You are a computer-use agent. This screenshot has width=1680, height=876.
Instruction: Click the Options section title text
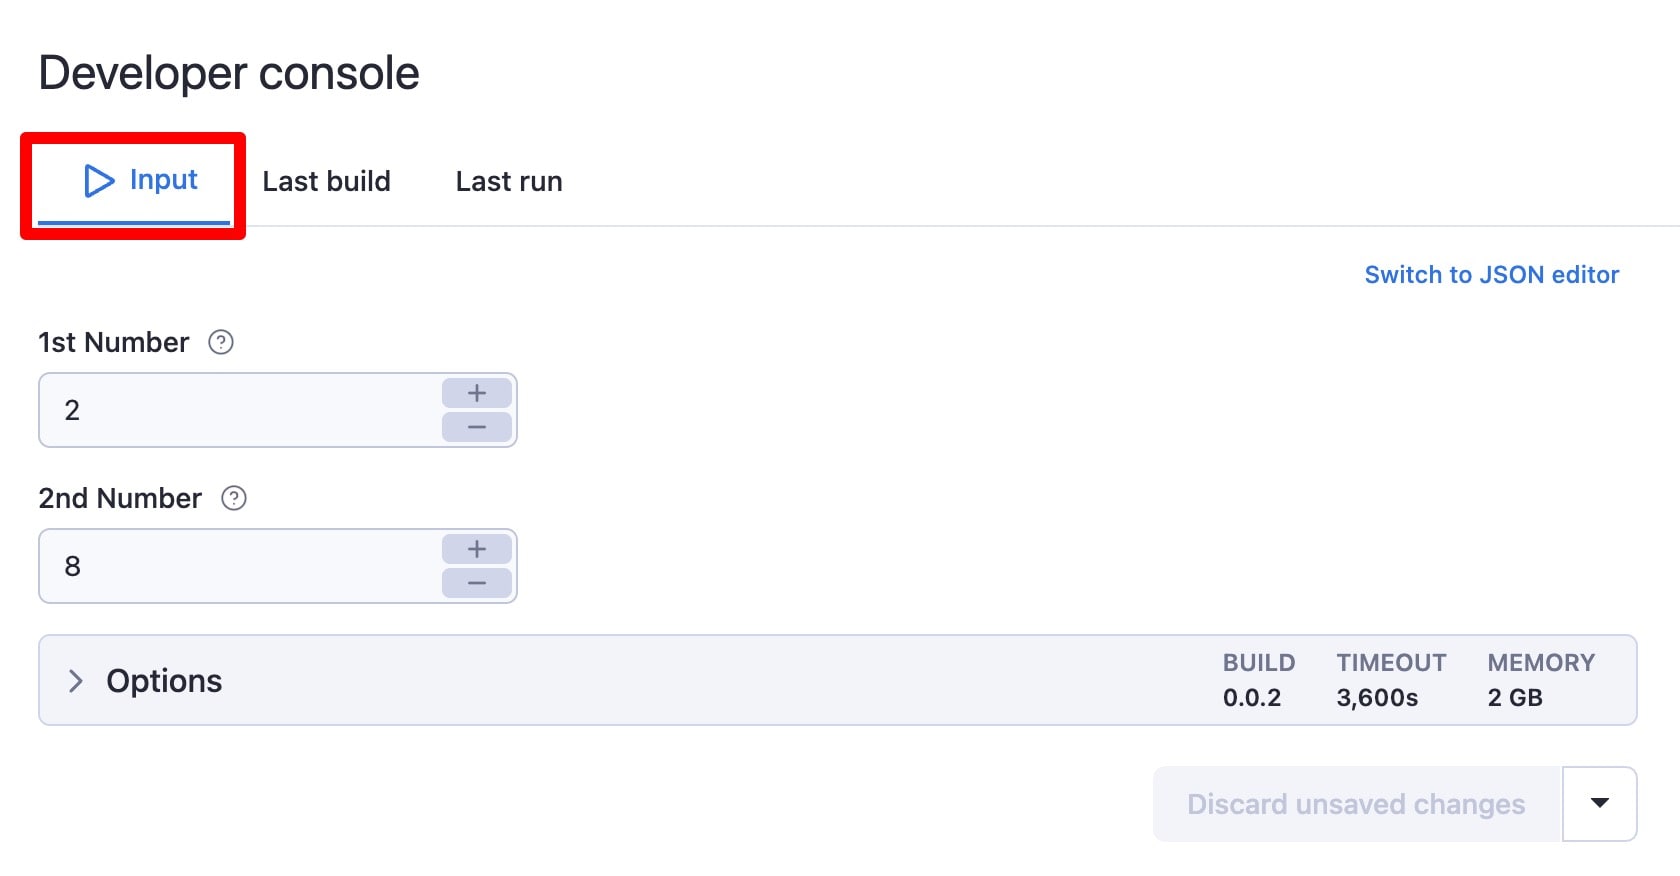point(164,681)
